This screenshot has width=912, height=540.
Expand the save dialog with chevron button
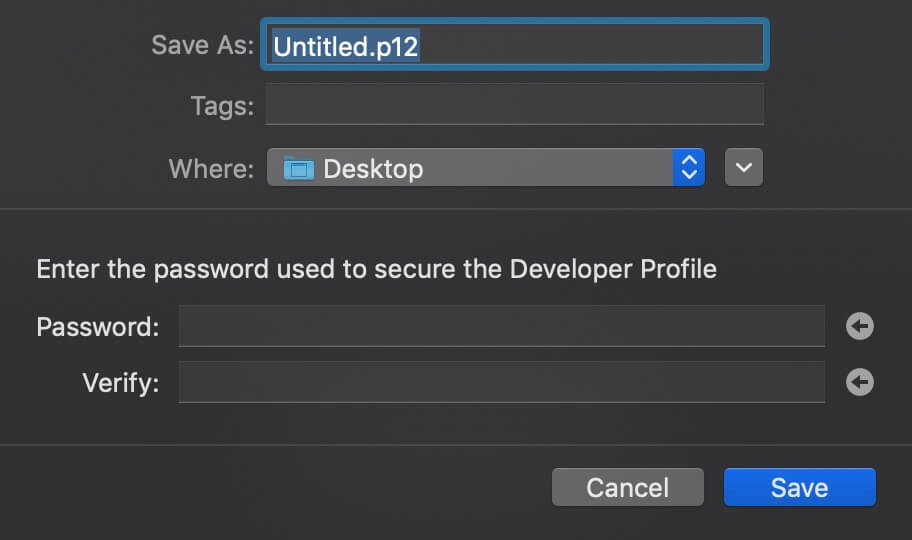point(743,168)
